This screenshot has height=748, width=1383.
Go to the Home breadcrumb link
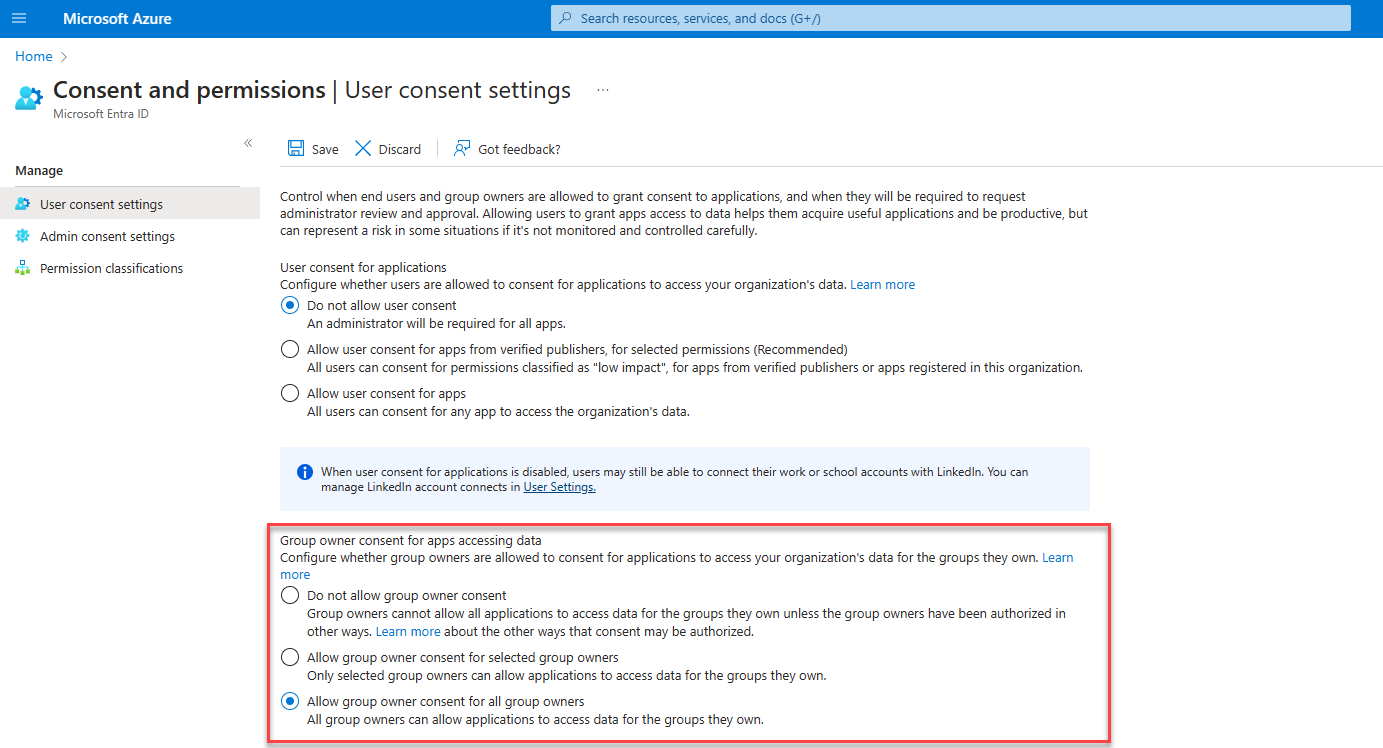[33, 56]
